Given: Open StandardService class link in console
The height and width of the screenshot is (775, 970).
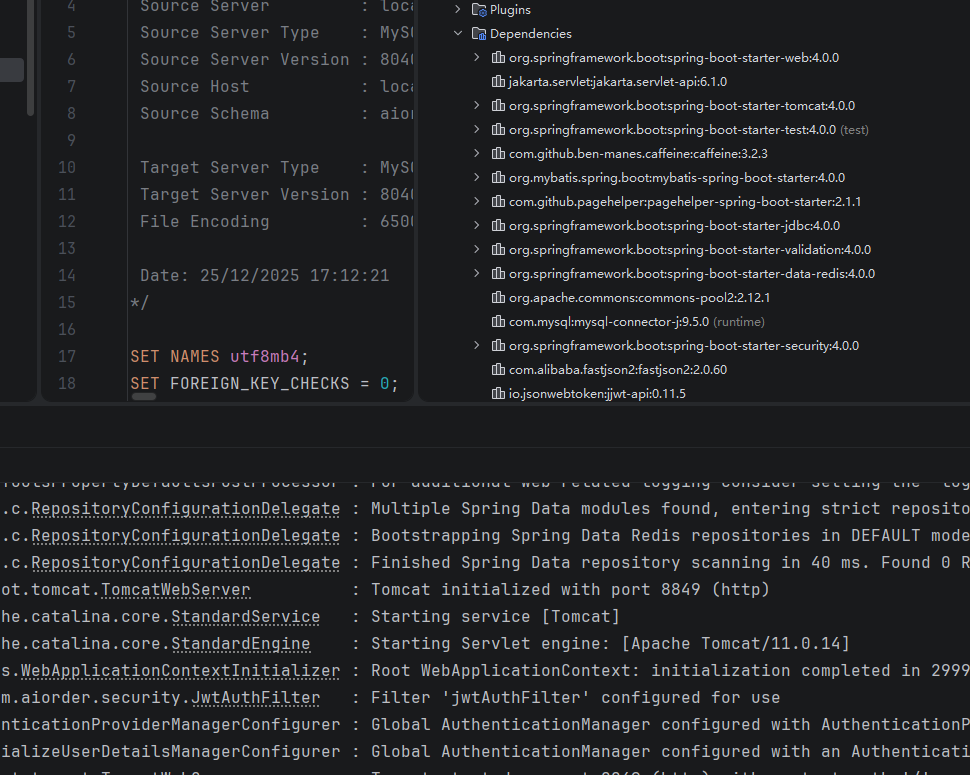Looking at the screenshot, I should tap(246, 617).
